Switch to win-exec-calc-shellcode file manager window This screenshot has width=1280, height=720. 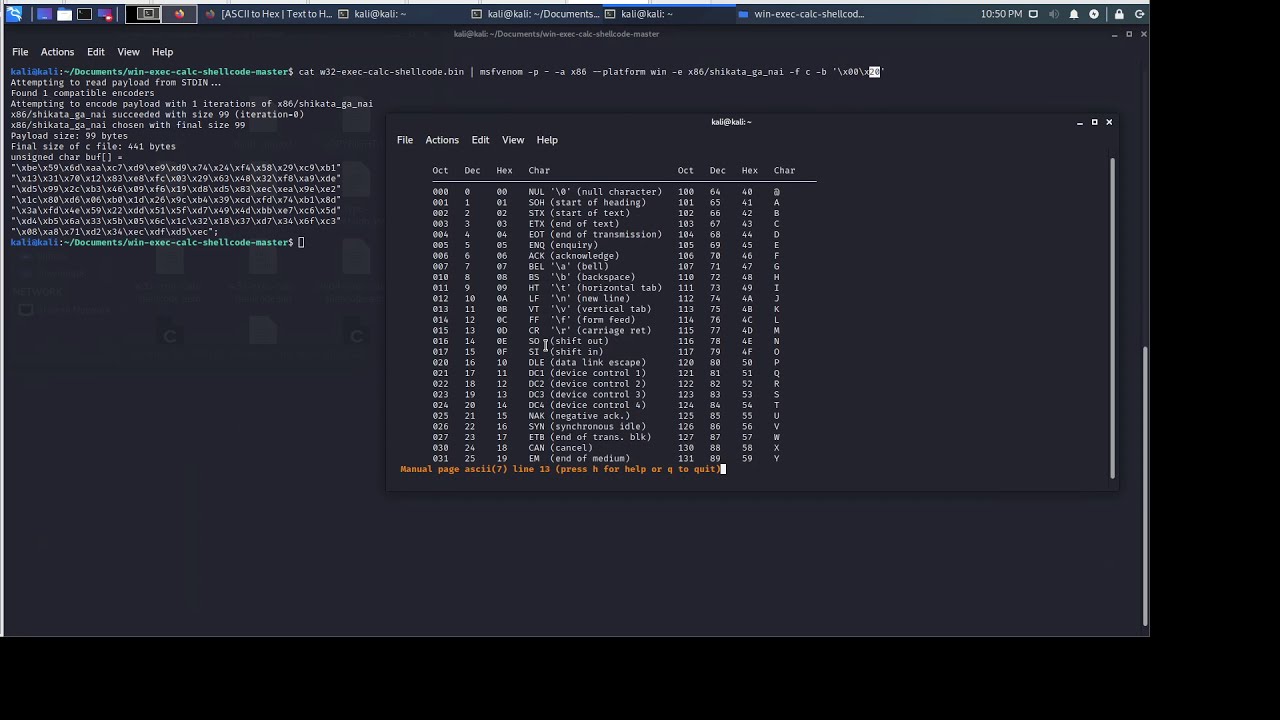(x=801, y=14)
